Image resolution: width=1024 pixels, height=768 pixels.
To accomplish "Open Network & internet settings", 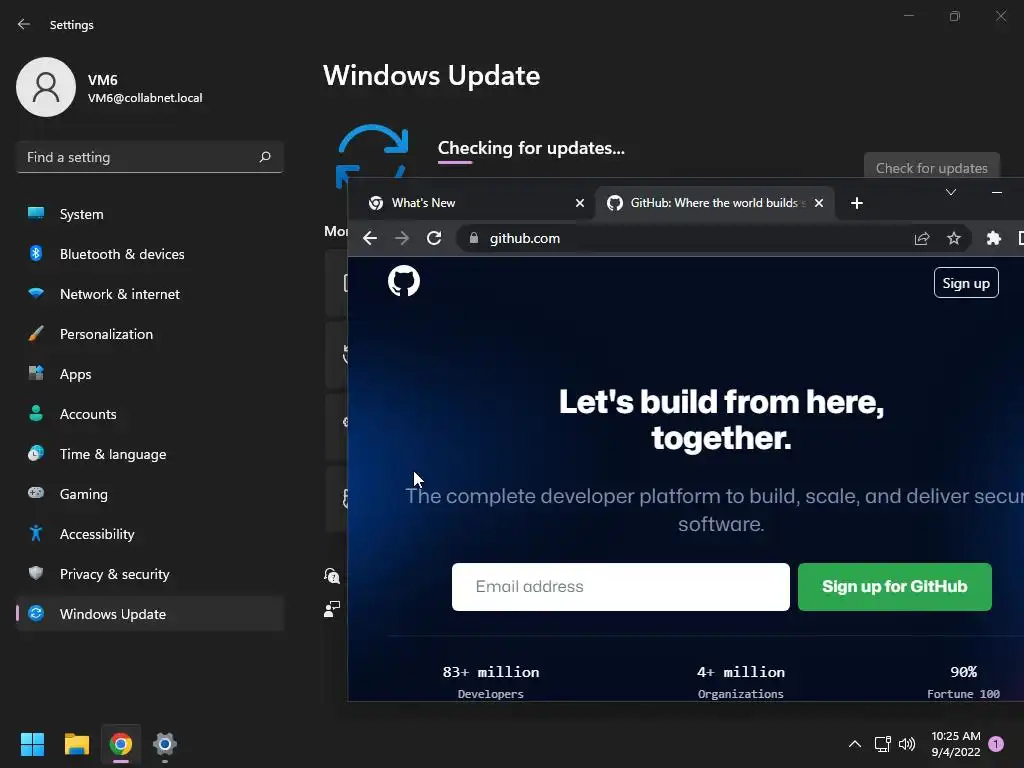I will coord(150,294).
